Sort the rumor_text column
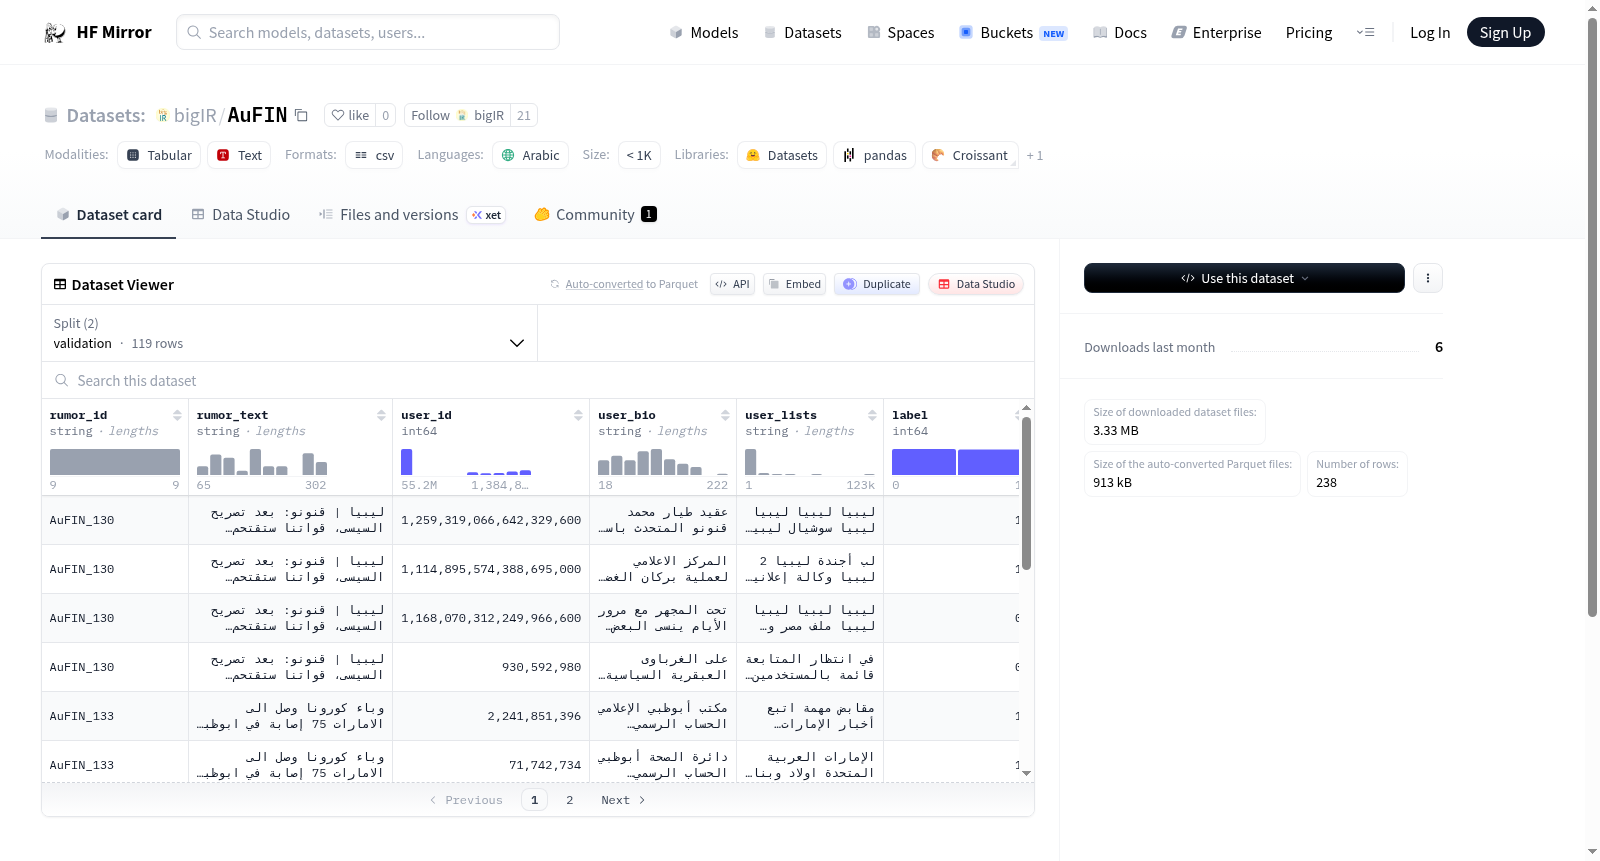The height and width of the screenshot is (861, 1600). click(x=381, y=415)
